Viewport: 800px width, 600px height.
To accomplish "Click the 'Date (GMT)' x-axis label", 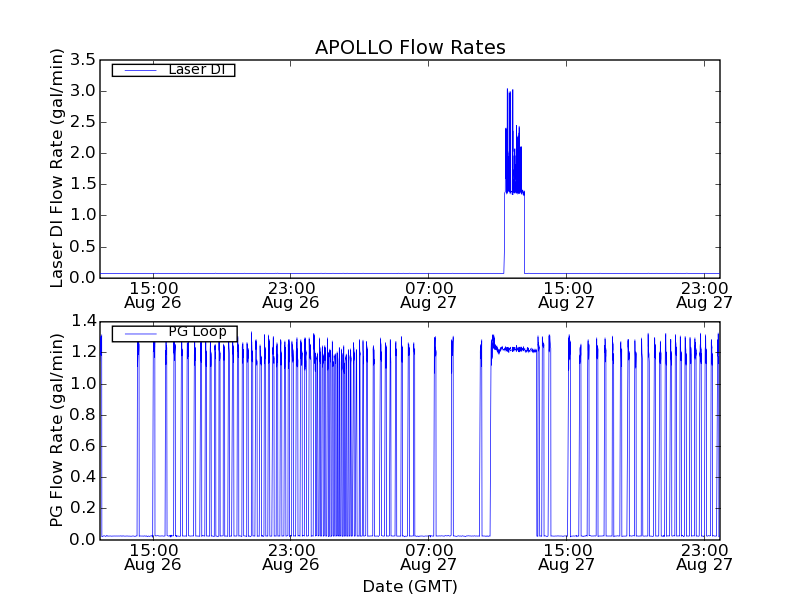I will tap(410, 586).
